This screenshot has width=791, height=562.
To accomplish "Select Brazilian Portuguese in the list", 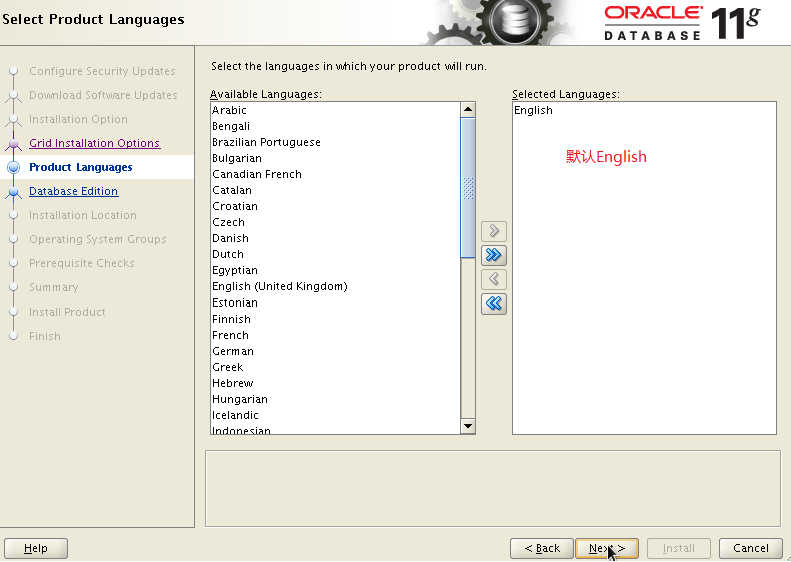I will pyautogui.click(x=335, y=142).
